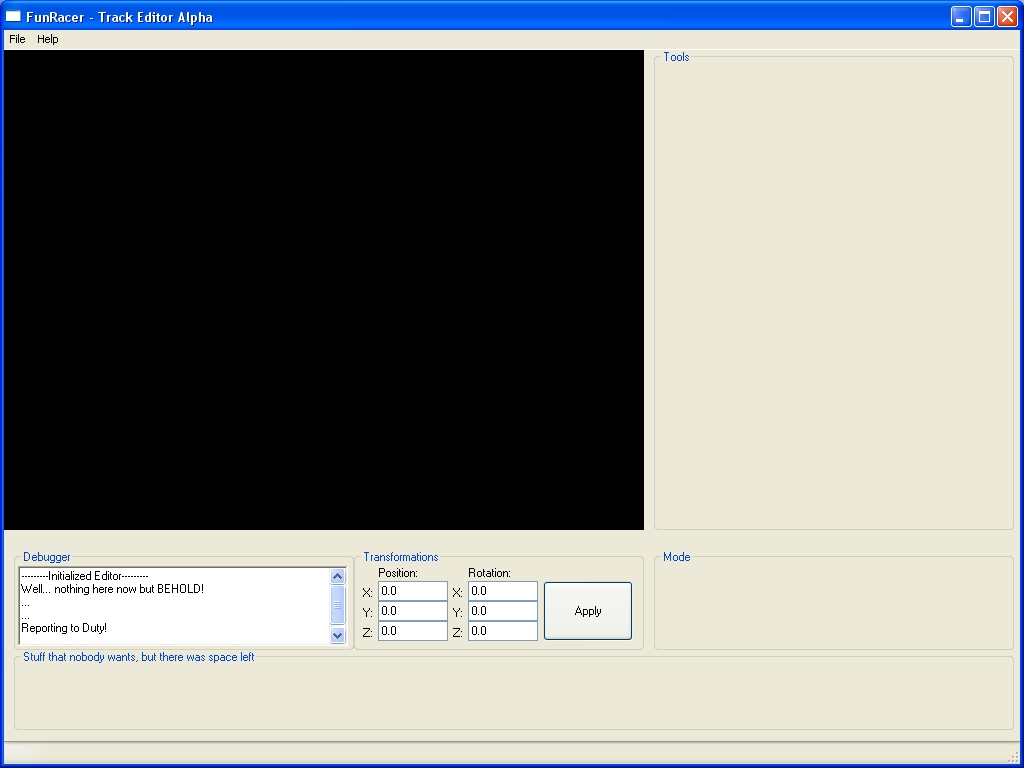
Task: Focus the Rotation Z input field
Action: (x=502, y=631)
